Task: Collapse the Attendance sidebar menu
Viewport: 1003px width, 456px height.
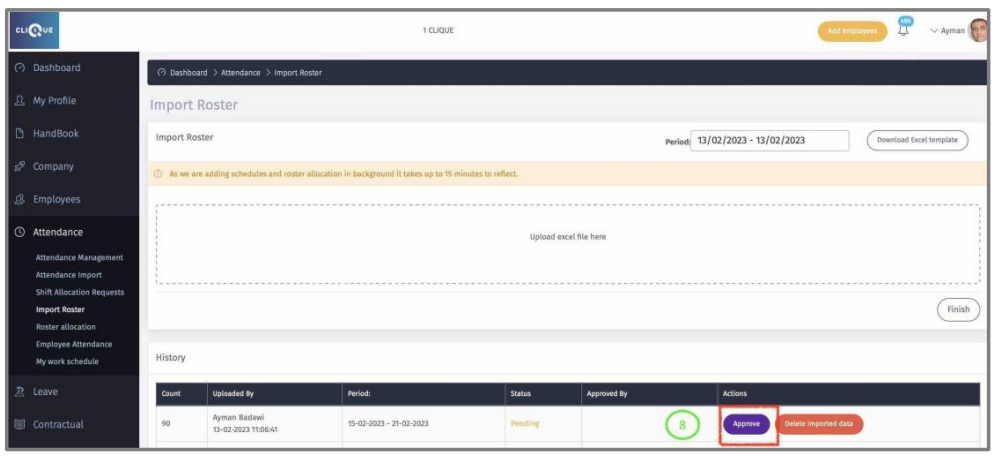Action: click(x=58, y=232)
